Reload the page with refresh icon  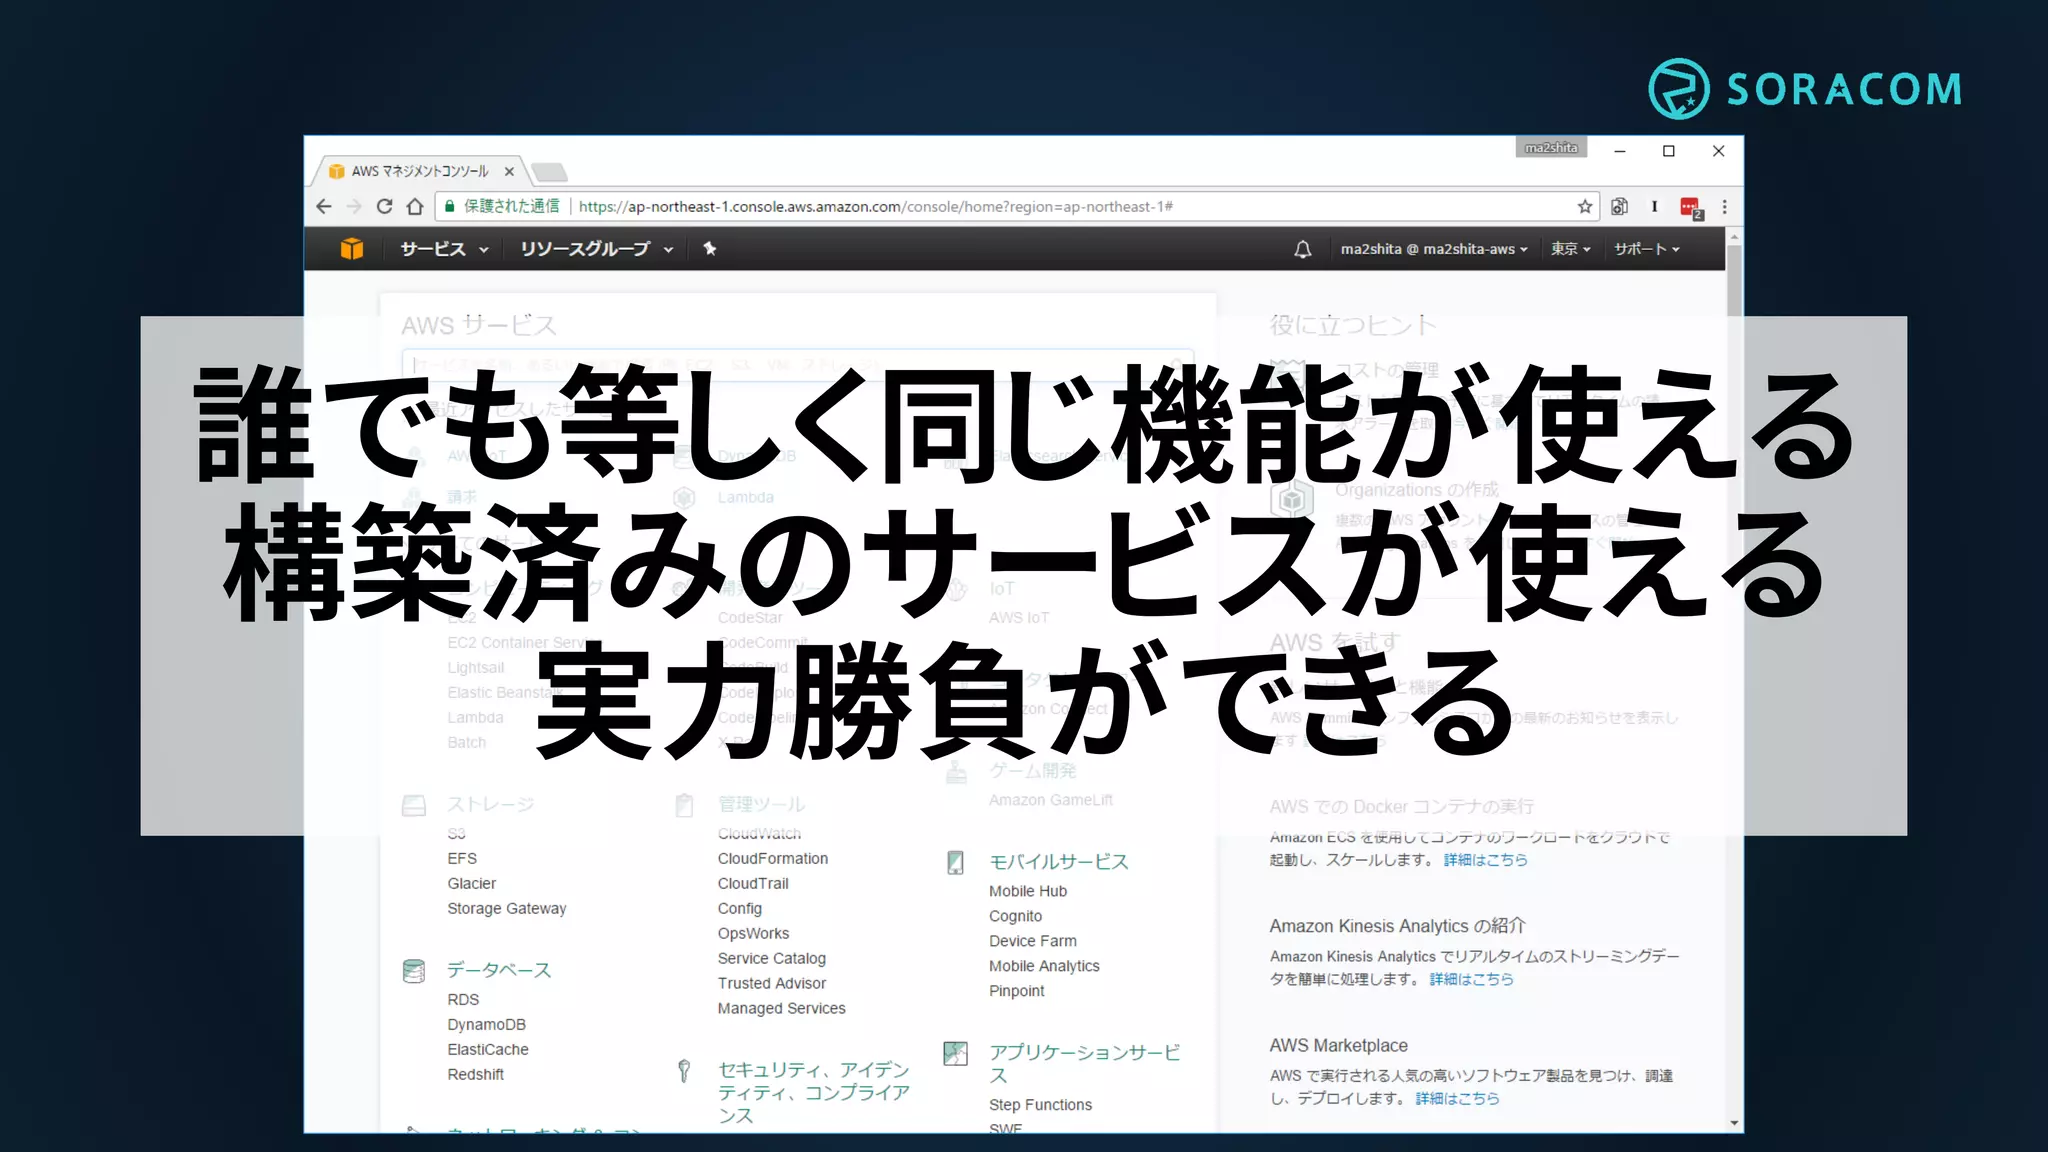tap(384, 207)
